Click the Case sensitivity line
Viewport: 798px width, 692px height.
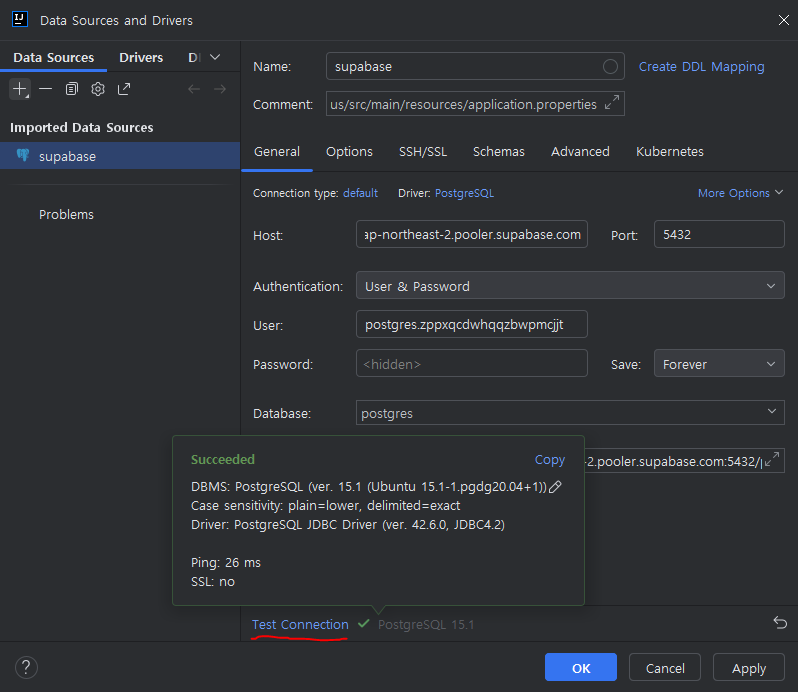pyautogui.click(x=325, y=505)
